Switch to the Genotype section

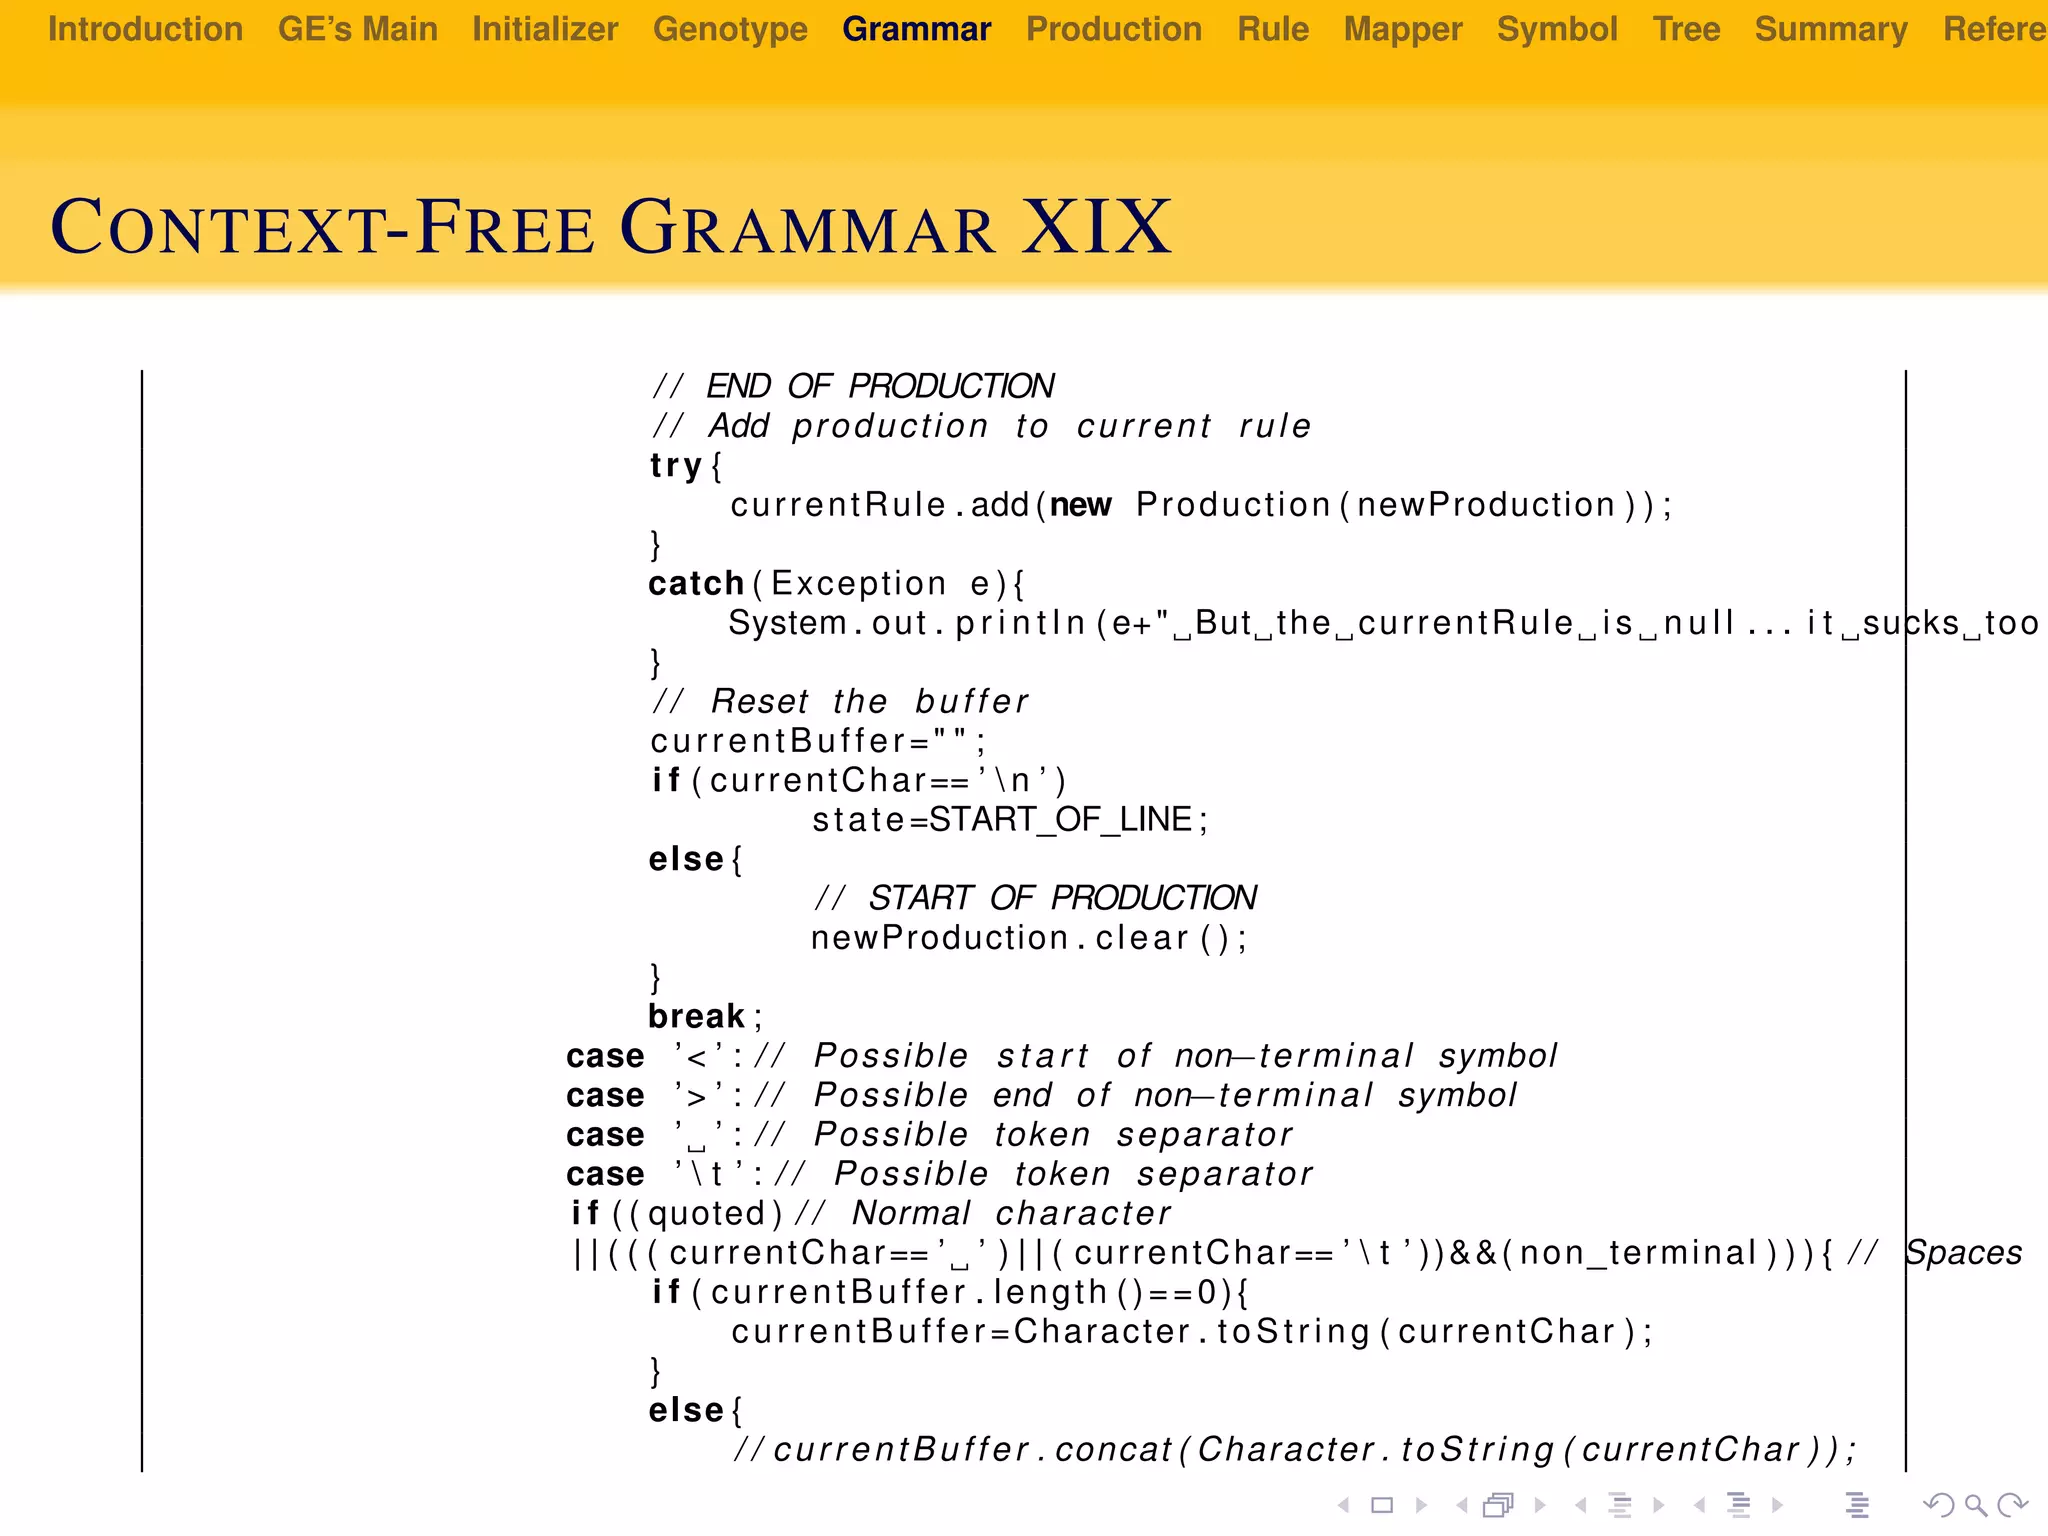tap(730, 29)
